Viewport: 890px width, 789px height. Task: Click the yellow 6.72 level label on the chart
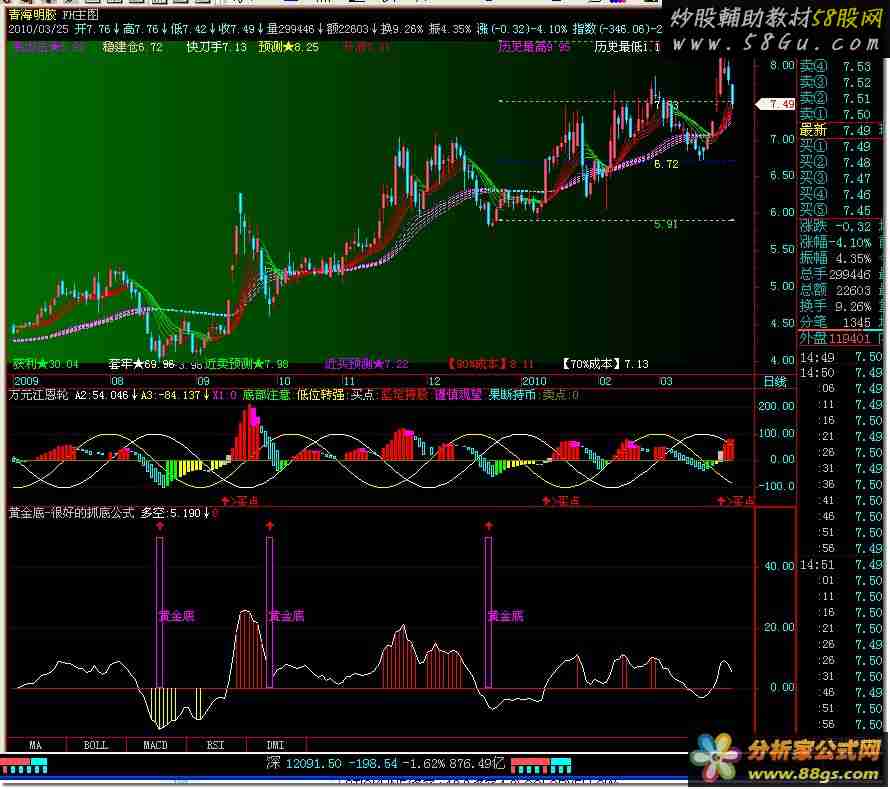point(666,165)
